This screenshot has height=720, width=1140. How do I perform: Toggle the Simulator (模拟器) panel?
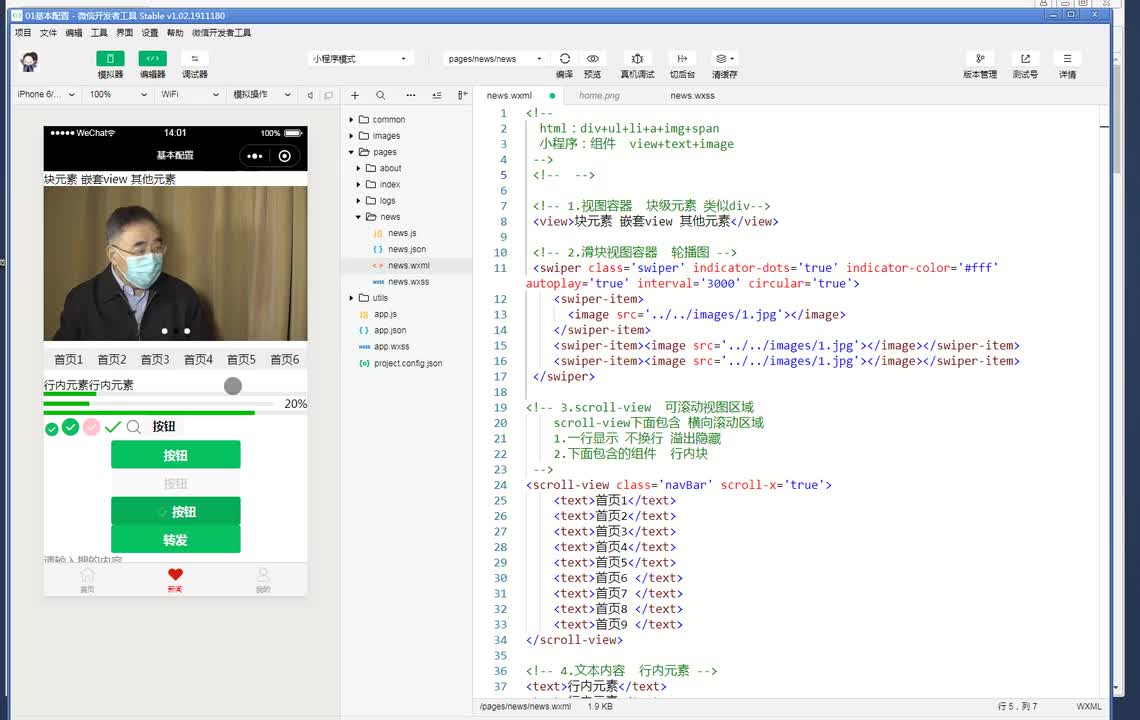[110, 59]
